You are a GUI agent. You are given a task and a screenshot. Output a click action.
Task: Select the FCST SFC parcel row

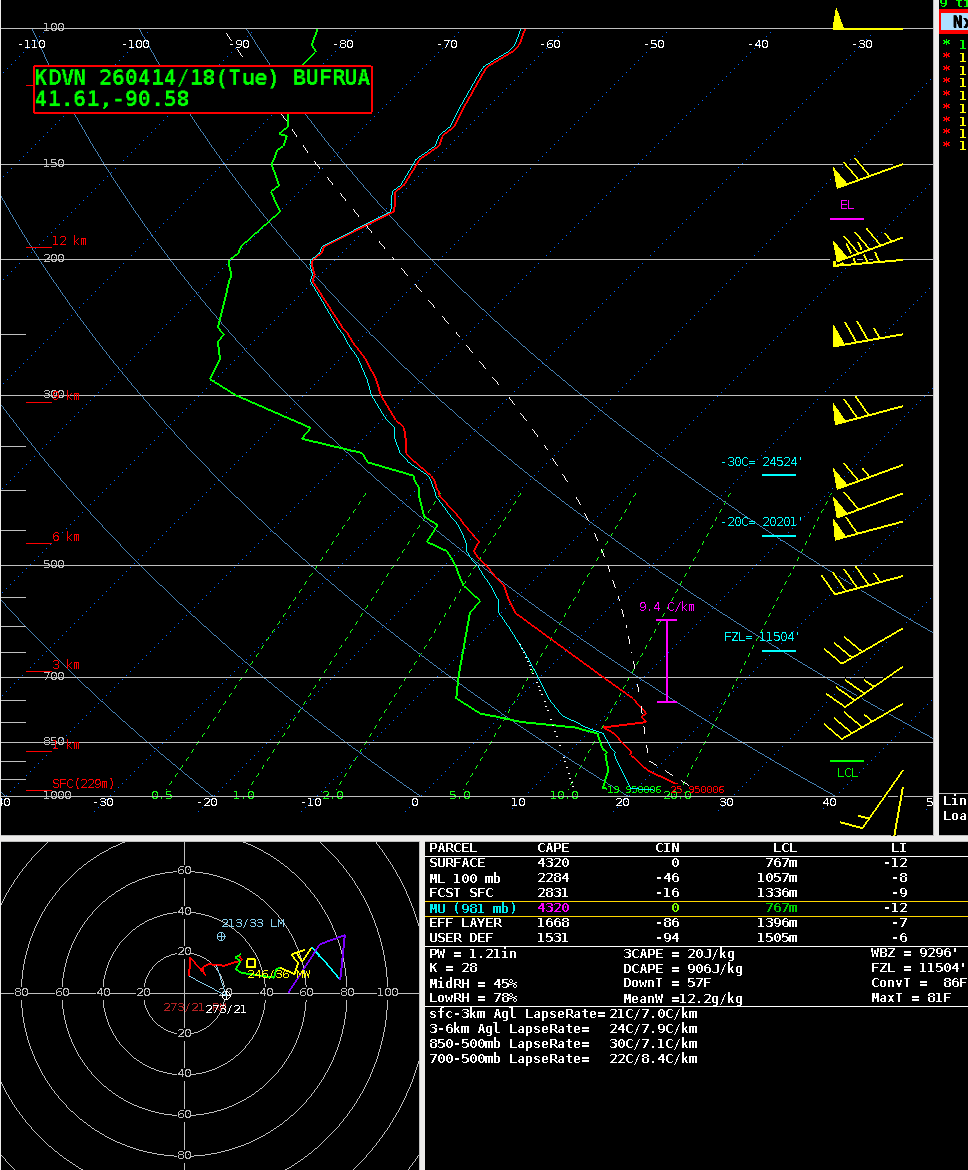pos(696,893)
